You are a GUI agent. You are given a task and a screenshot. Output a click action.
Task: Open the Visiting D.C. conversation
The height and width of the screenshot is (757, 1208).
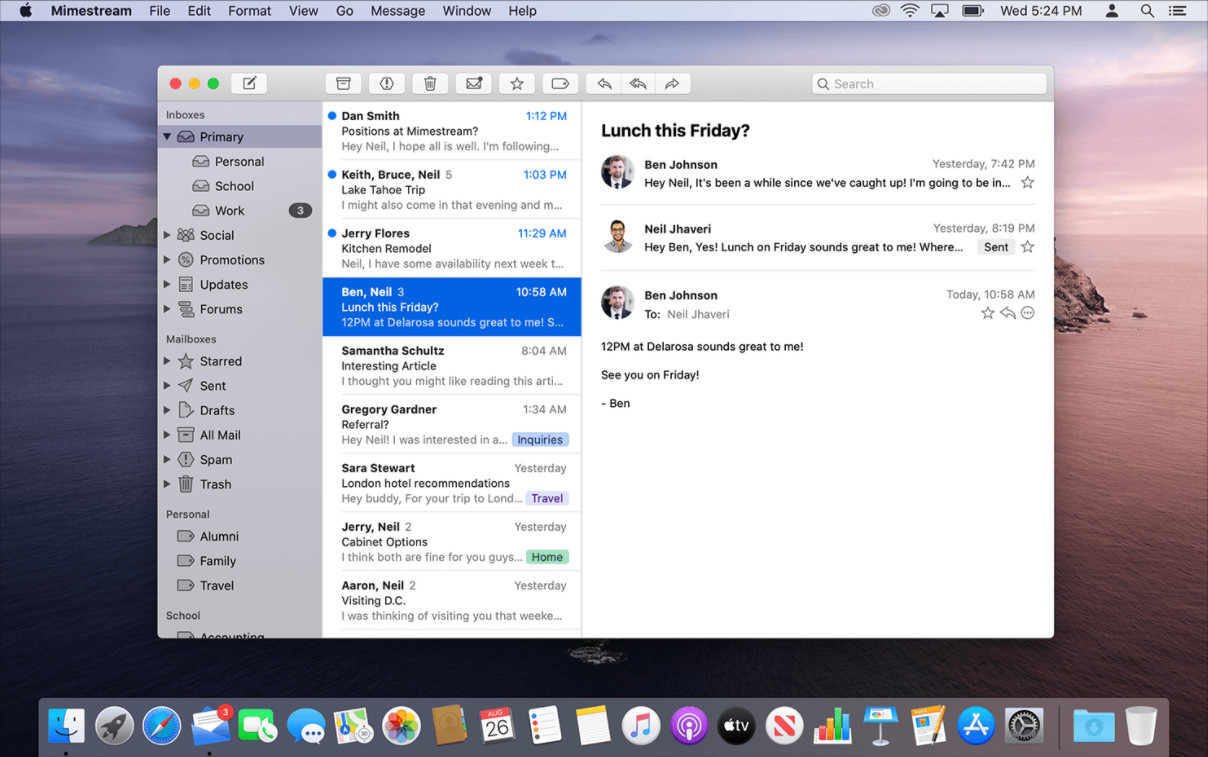pyautogui.click(x=452, y=601)
